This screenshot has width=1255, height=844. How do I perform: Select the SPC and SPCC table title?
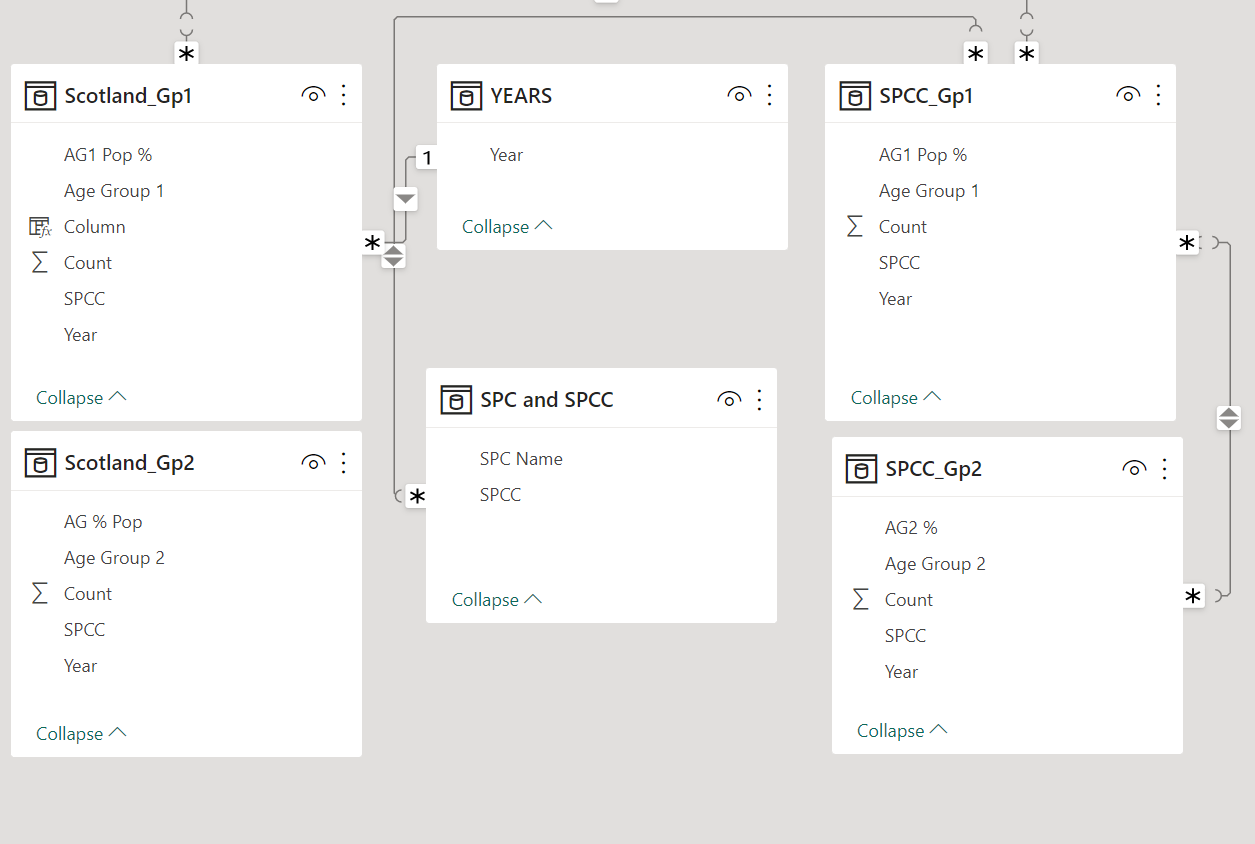pyautogui.click(x=547, y=400)
